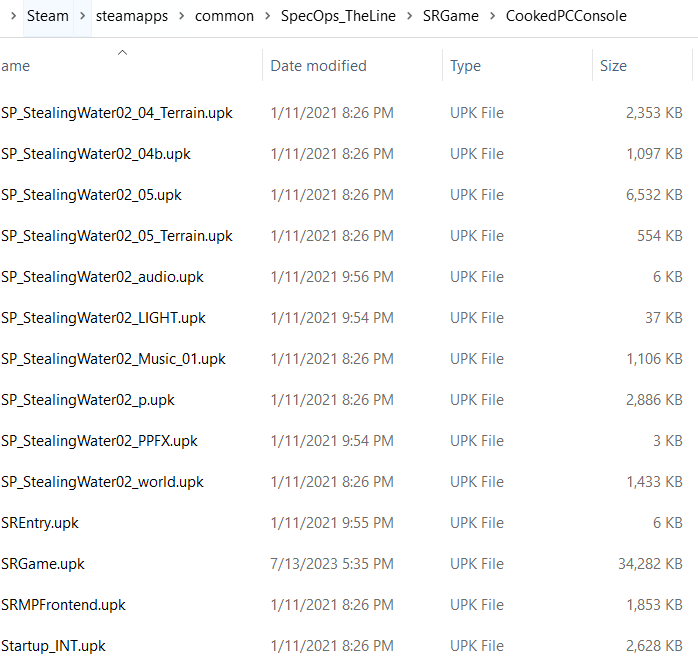Click UPK File type of SRMPFrontend.upk row
Screen dimensions: 698x662
point(477,605)
